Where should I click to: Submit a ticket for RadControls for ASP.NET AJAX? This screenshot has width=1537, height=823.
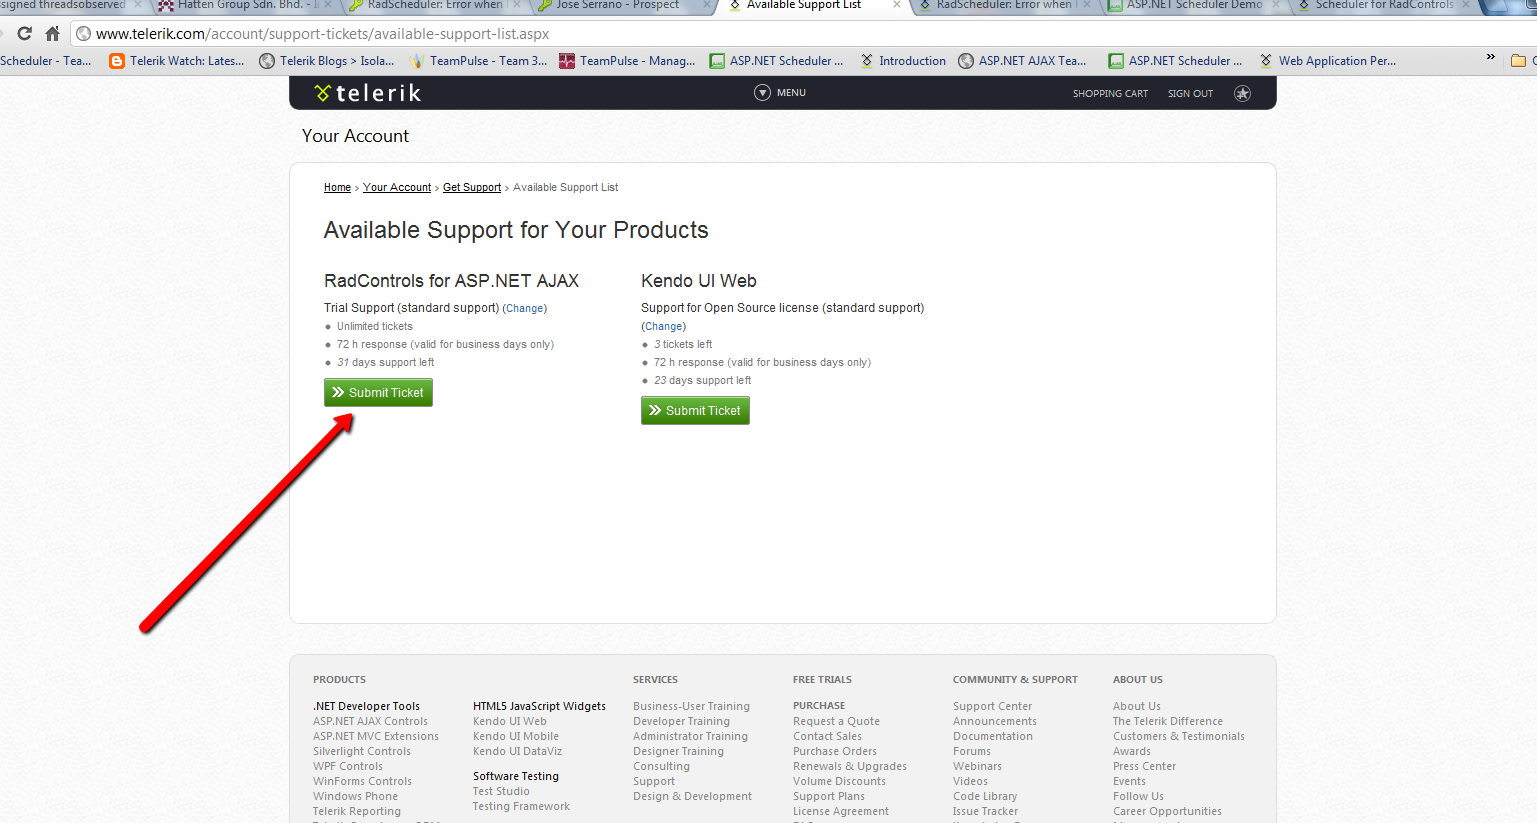pos(378,393)
